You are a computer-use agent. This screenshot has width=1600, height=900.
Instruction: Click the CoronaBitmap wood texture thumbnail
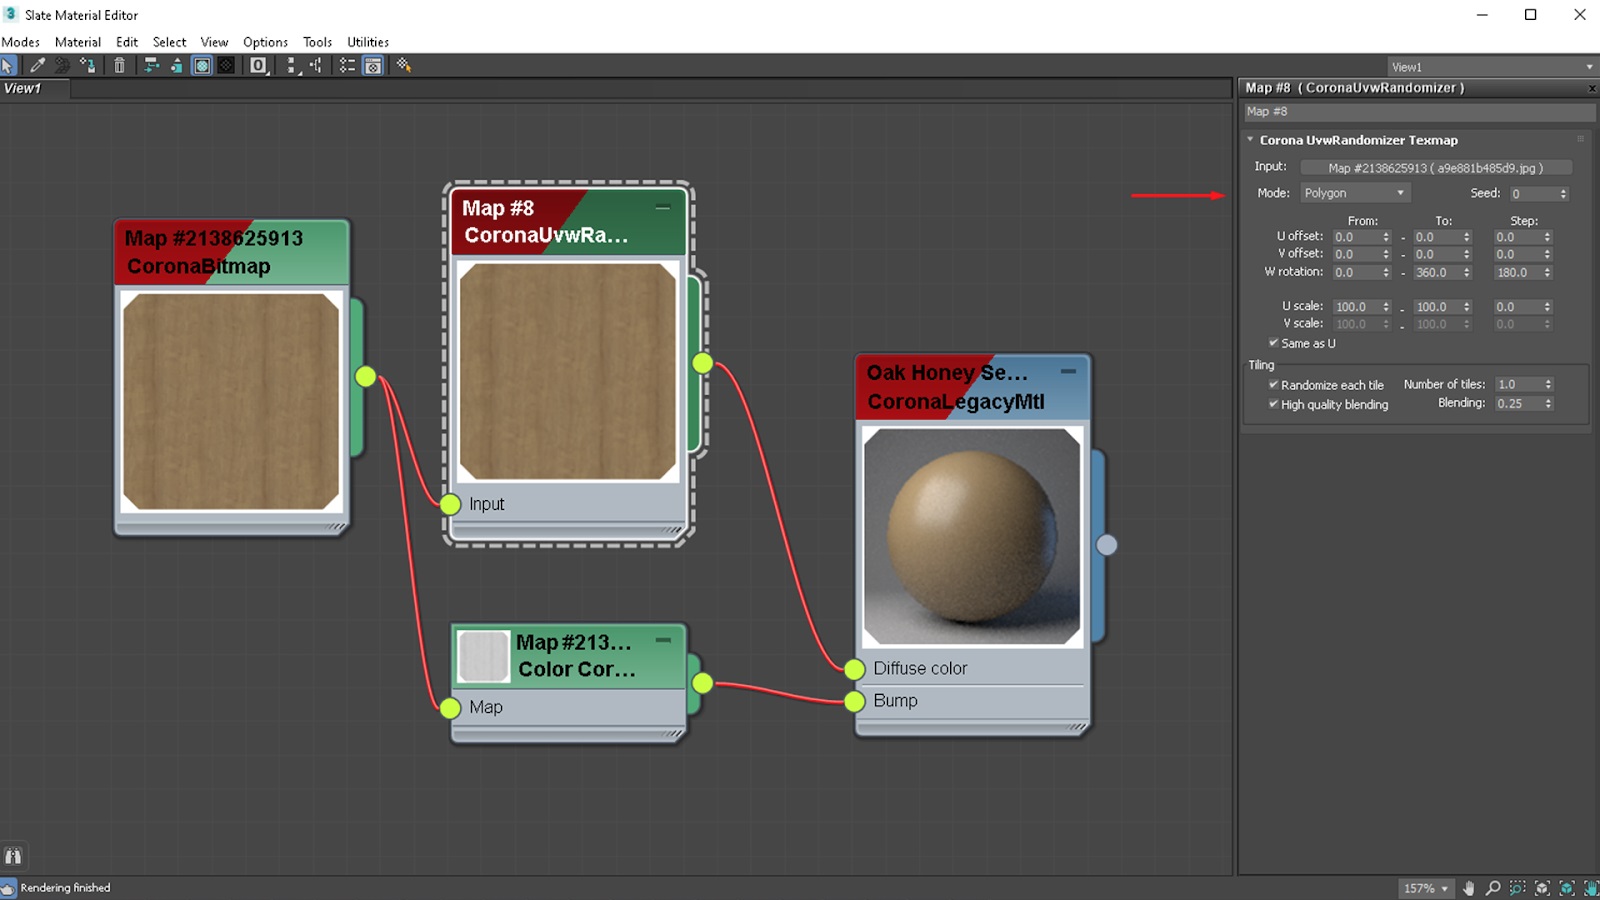231,402
